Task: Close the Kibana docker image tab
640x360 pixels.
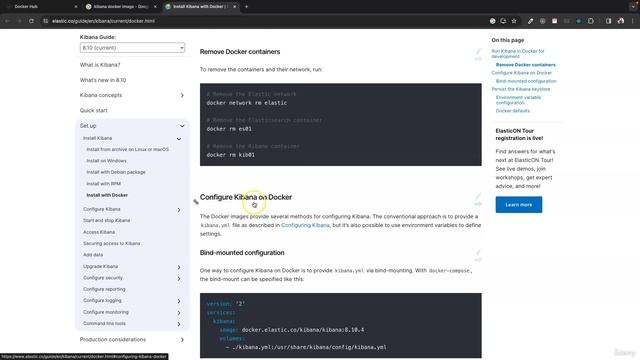Action: click(155, 7)
